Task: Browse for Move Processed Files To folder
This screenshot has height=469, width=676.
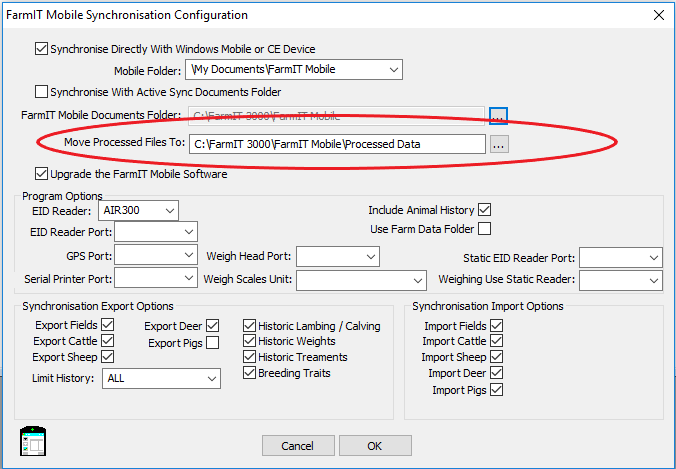Action: pyautogui.click(x=499, y=144)
